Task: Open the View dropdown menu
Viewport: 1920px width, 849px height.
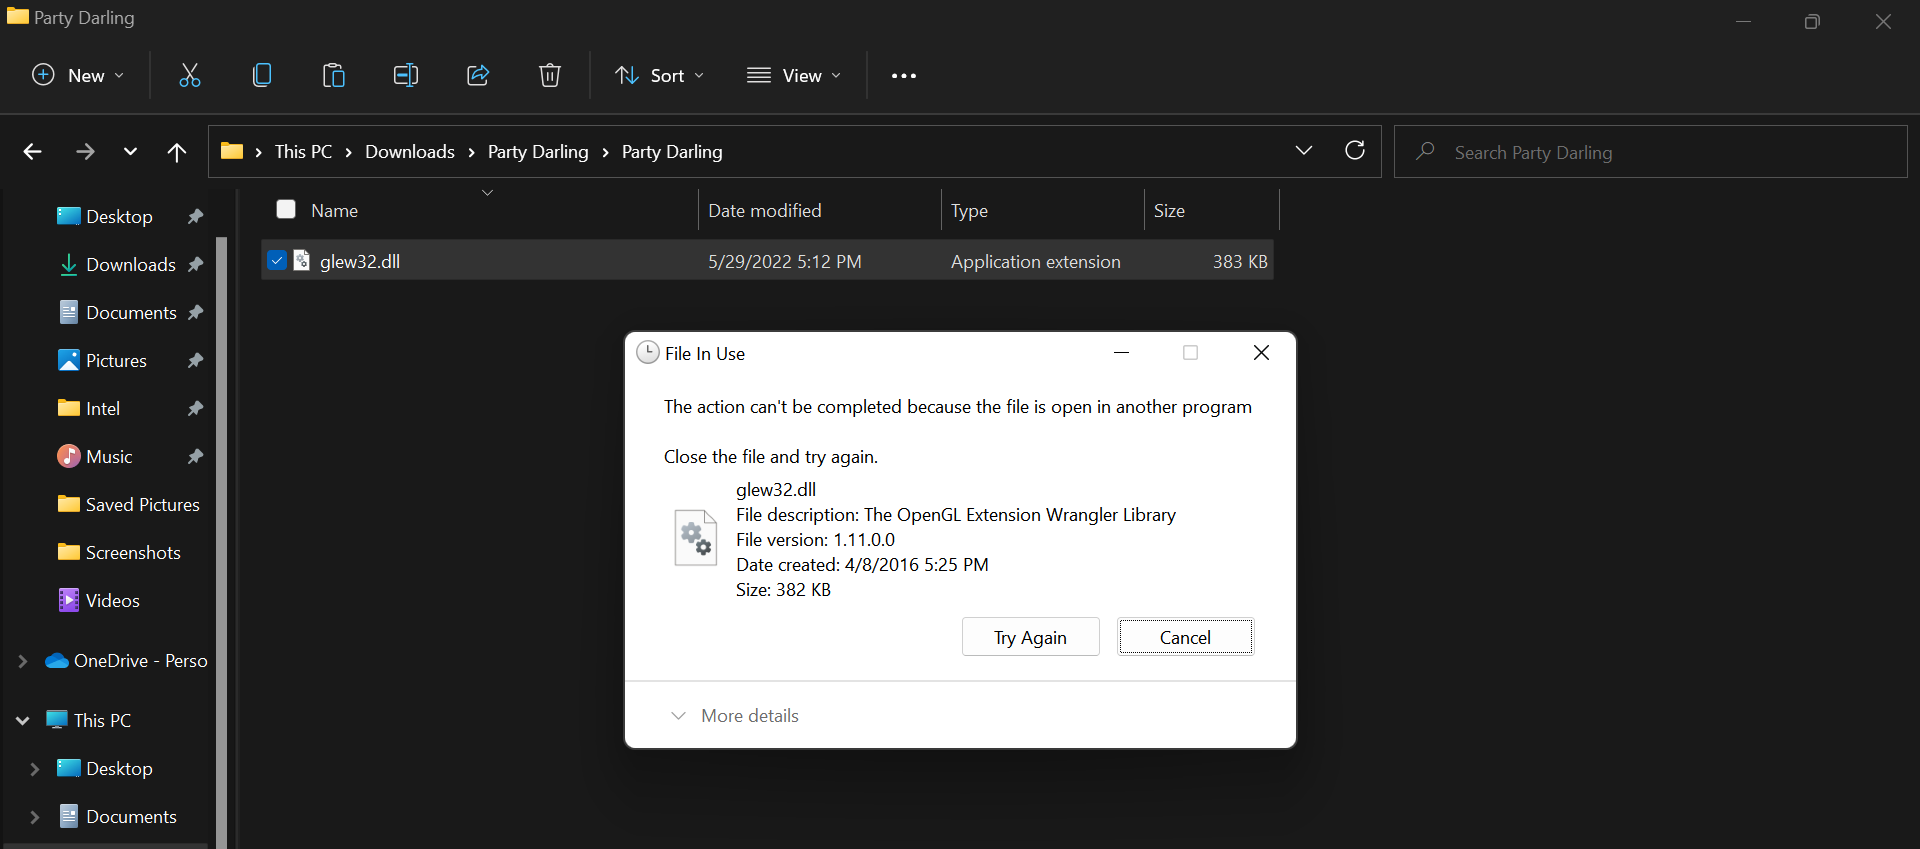Action: [795, 75]
